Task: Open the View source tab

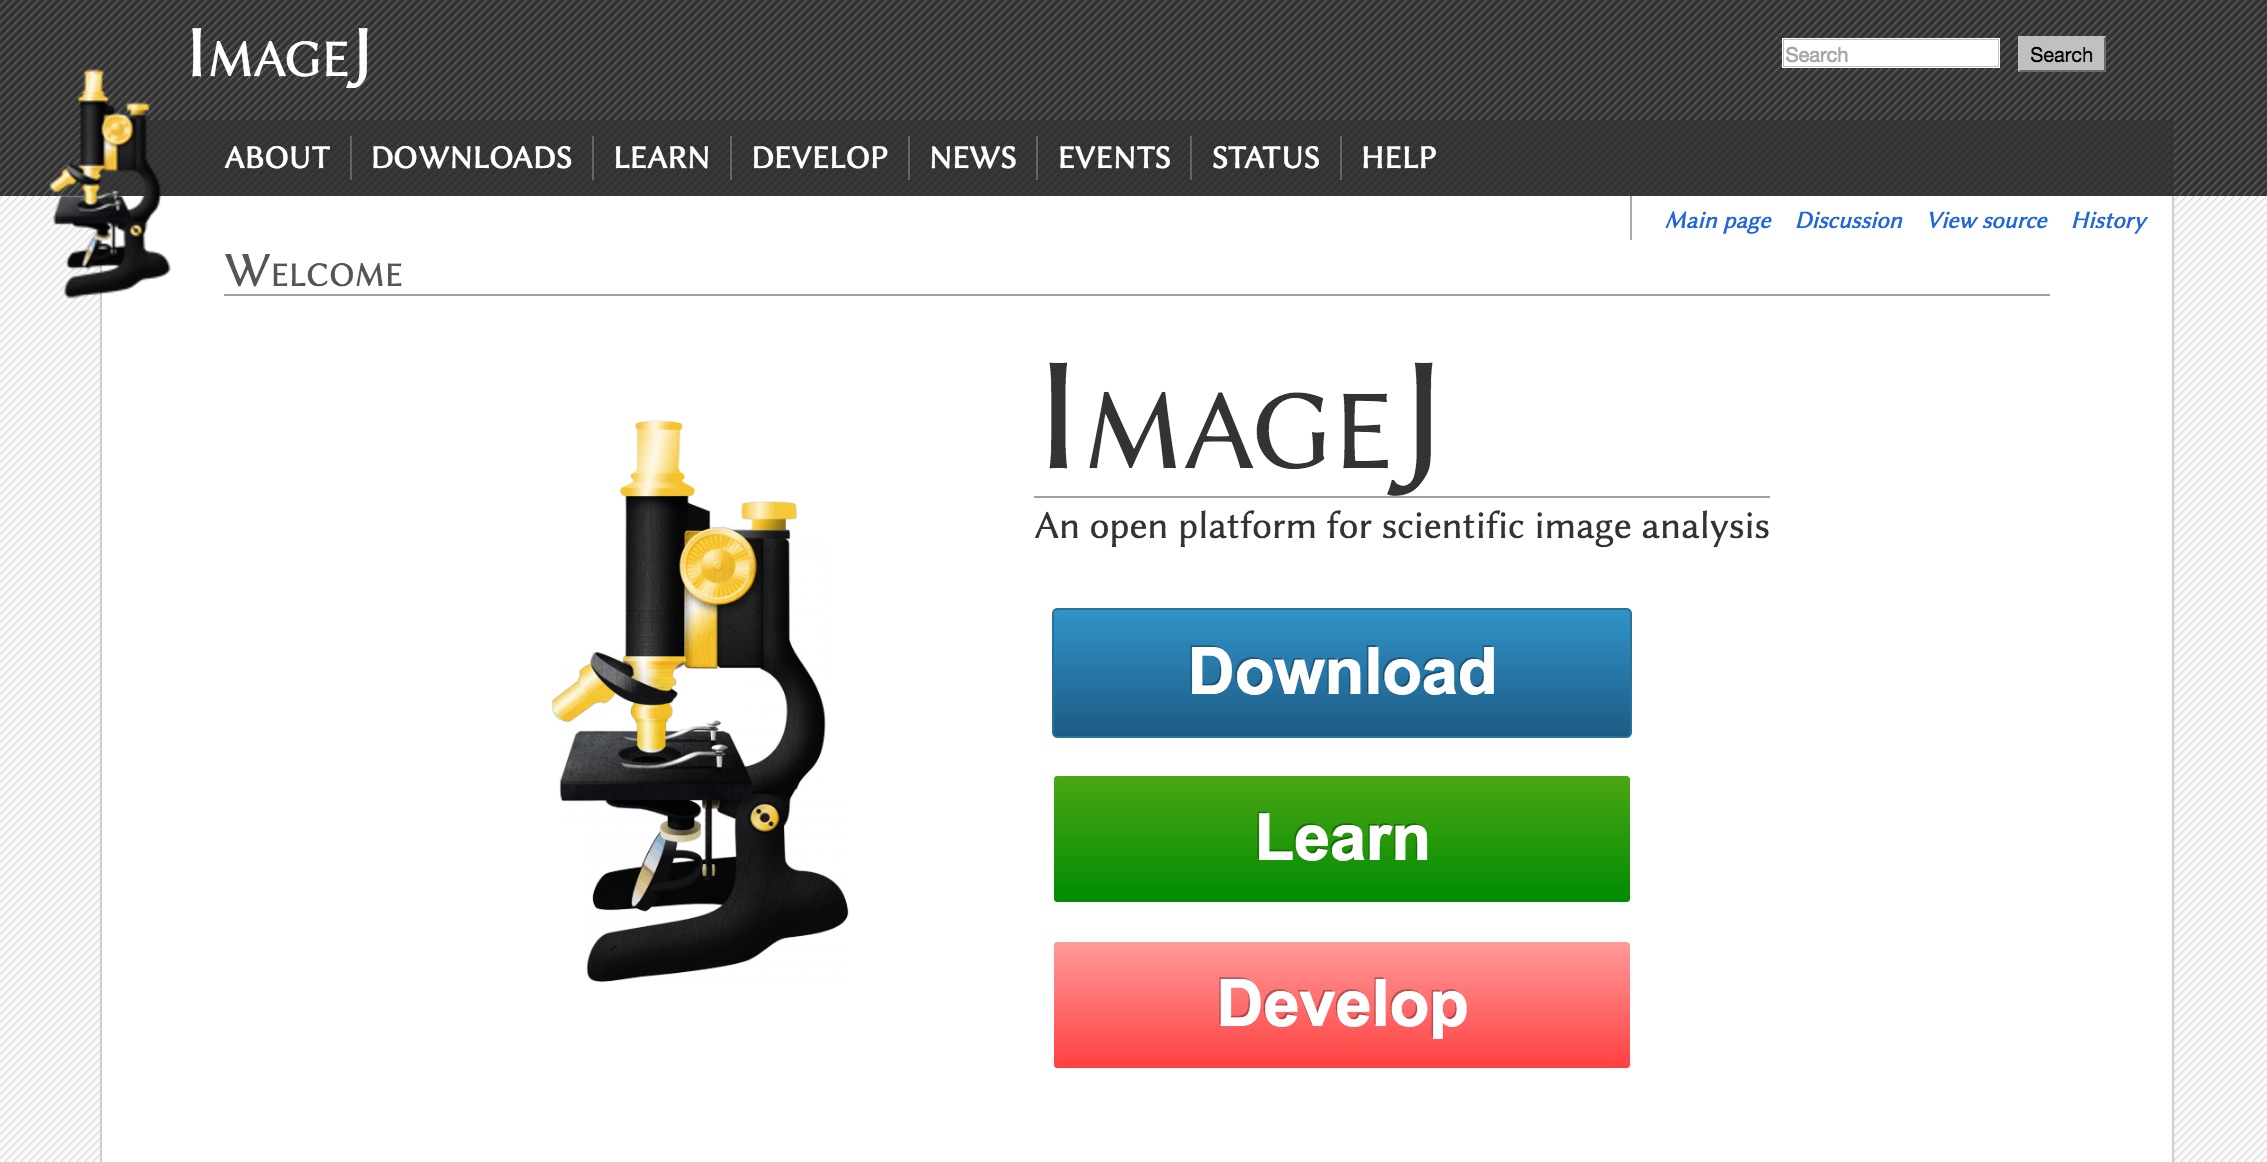Action: 1987,220
